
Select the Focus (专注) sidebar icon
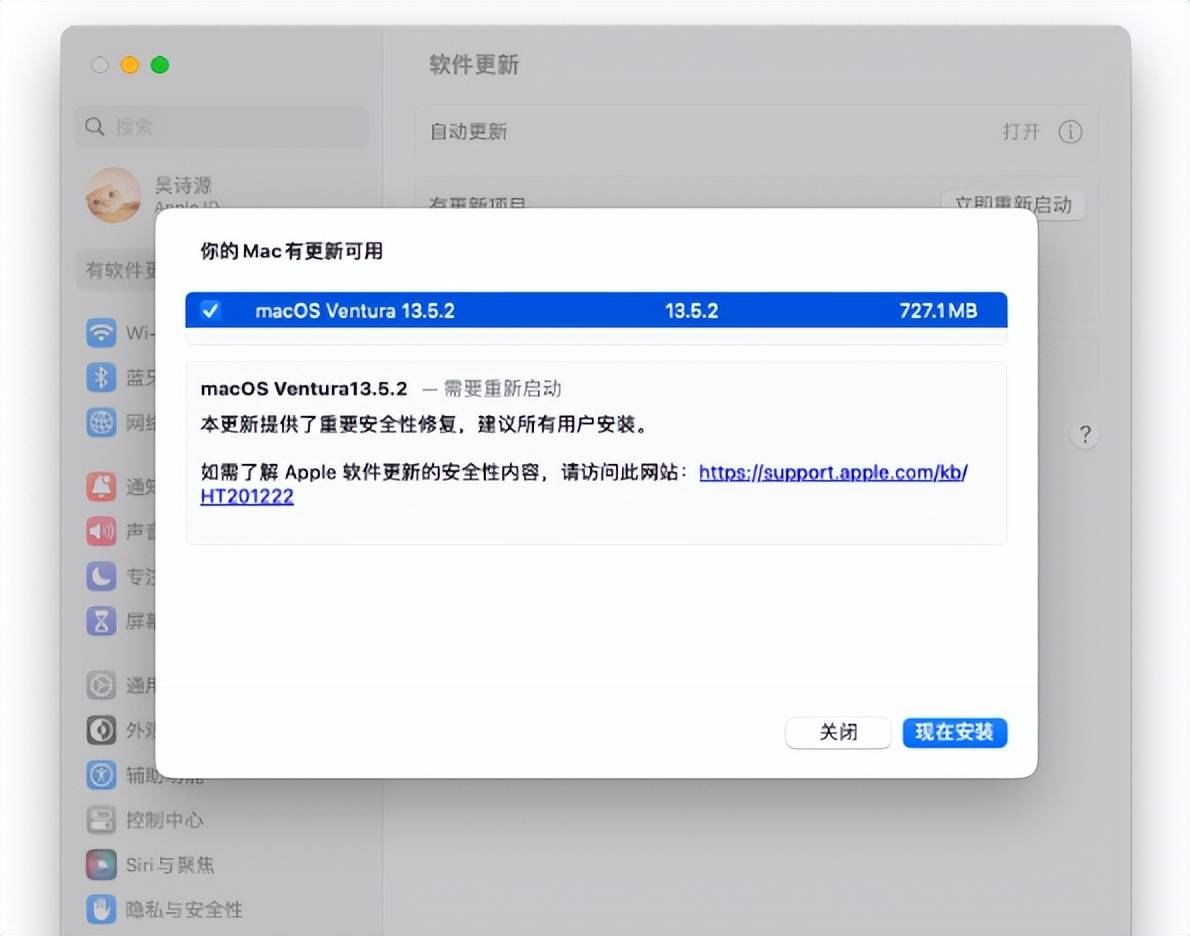click(101, 576)
